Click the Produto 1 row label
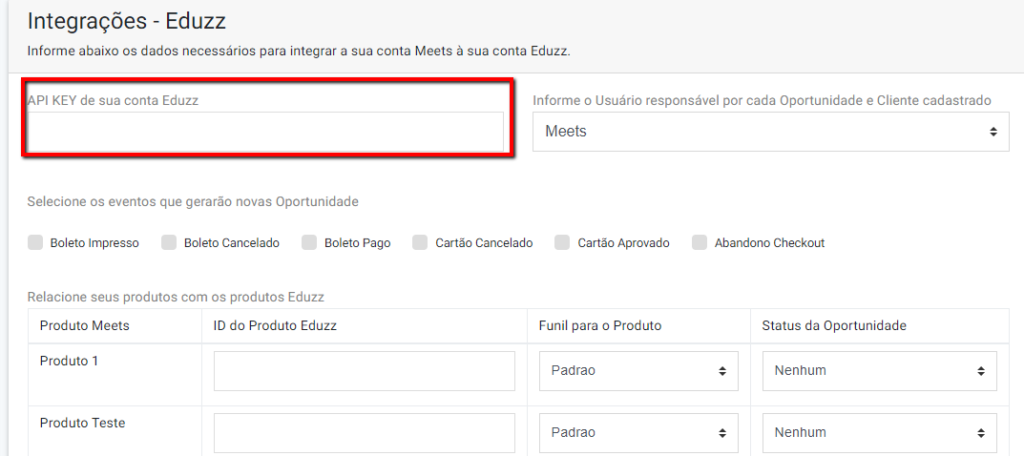Viewport: 1024px width, 456px height. [69, 361]
